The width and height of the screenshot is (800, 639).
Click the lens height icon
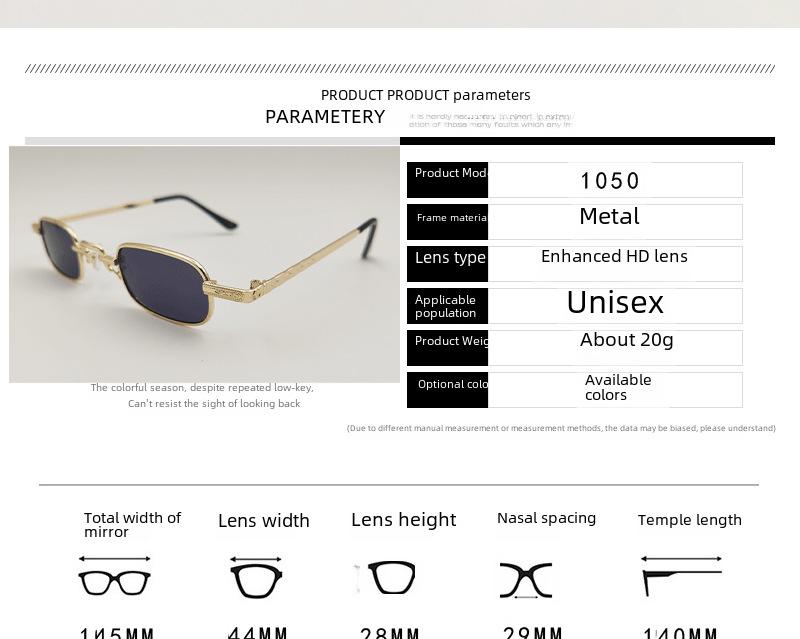coord(385,578)
